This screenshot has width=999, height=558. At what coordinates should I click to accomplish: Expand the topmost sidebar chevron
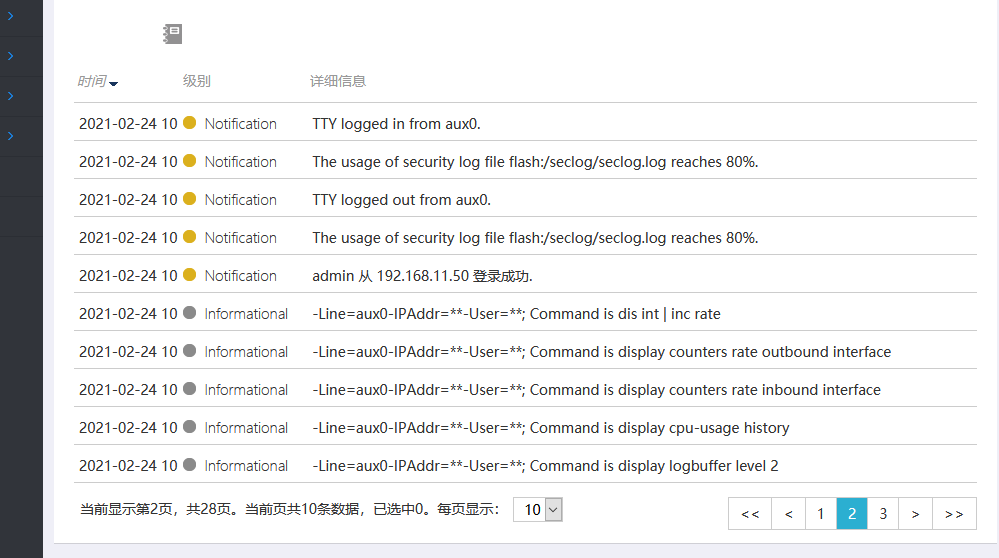pos(11,17)
